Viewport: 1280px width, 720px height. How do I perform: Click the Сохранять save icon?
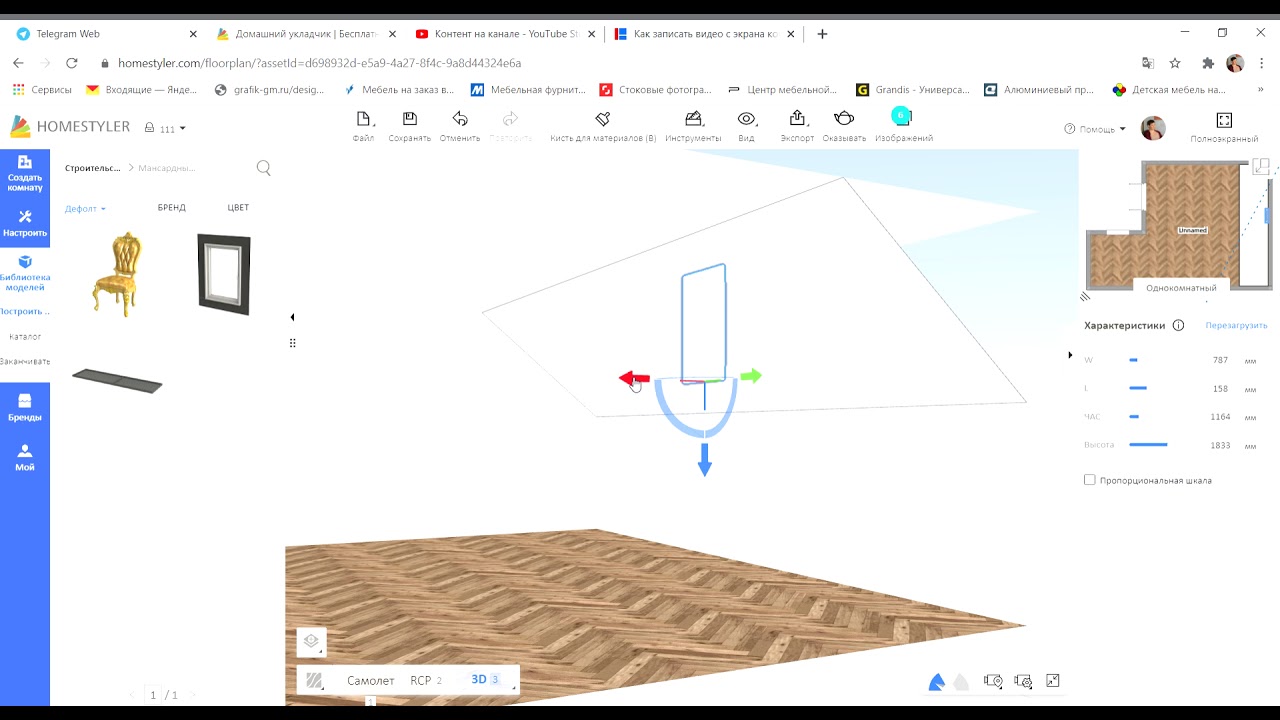click(410, 119)
